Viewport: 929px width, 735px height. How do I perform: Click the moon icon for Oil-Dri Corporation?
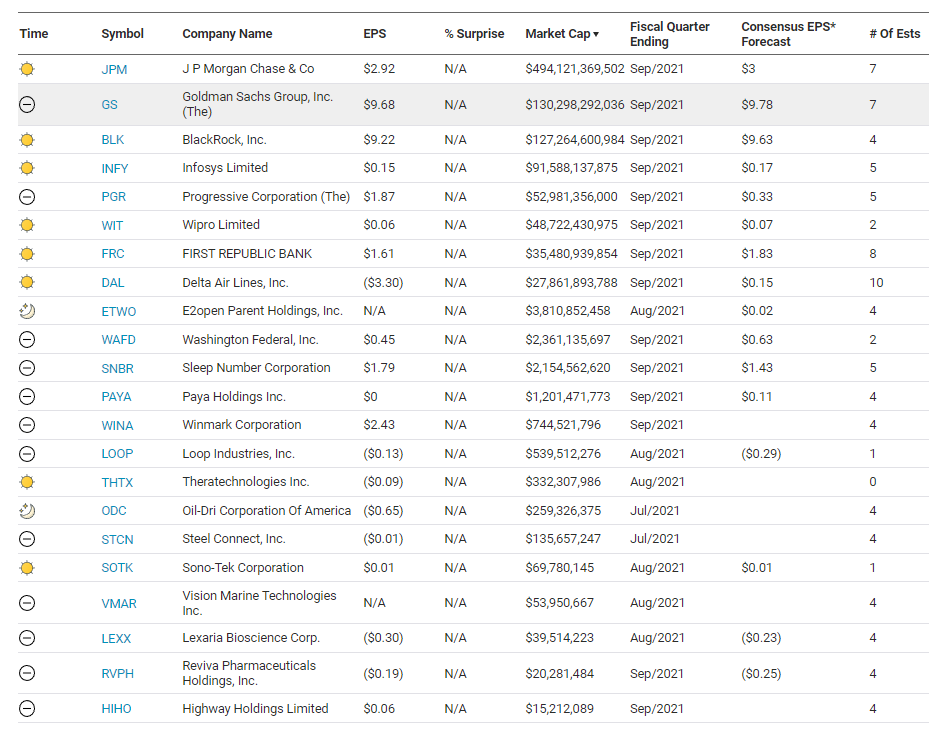pos(27,511)
